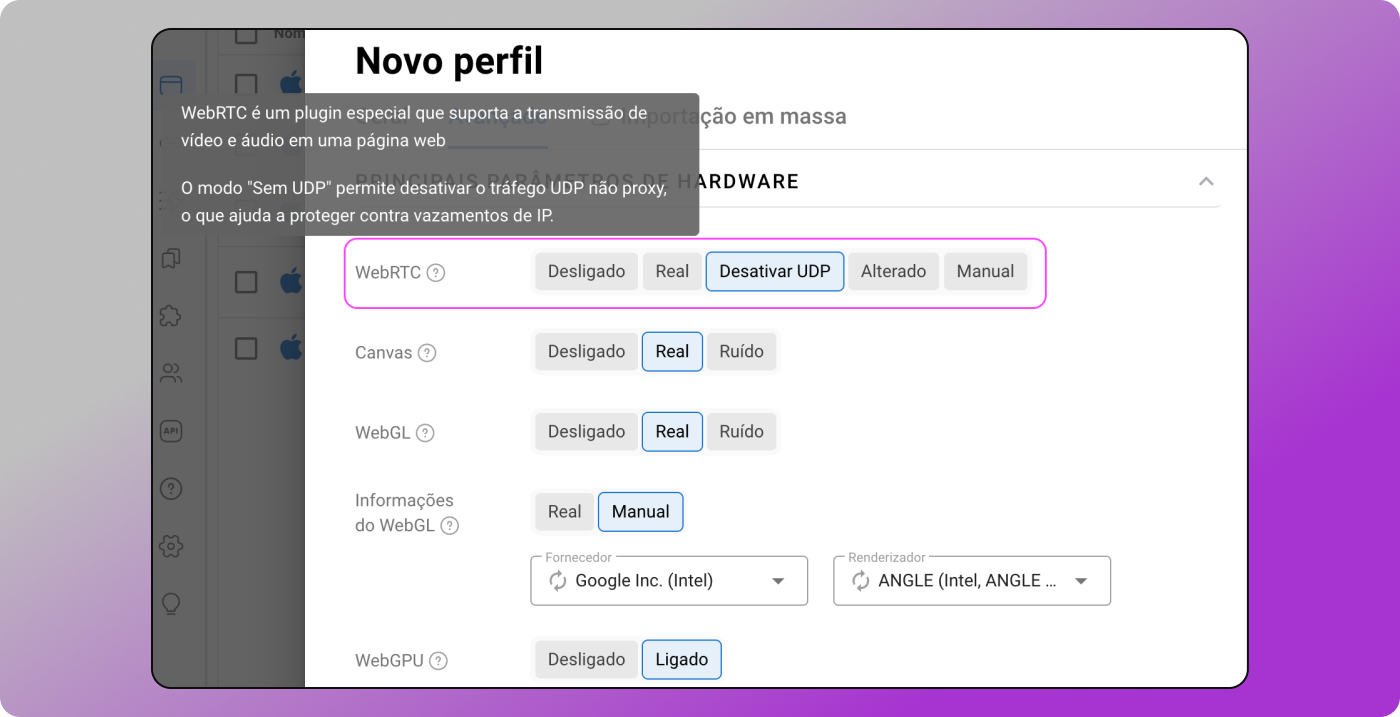Enable Ligado for WebGPU
Viewport: 1400px width, 717px height.
[681, 659]
